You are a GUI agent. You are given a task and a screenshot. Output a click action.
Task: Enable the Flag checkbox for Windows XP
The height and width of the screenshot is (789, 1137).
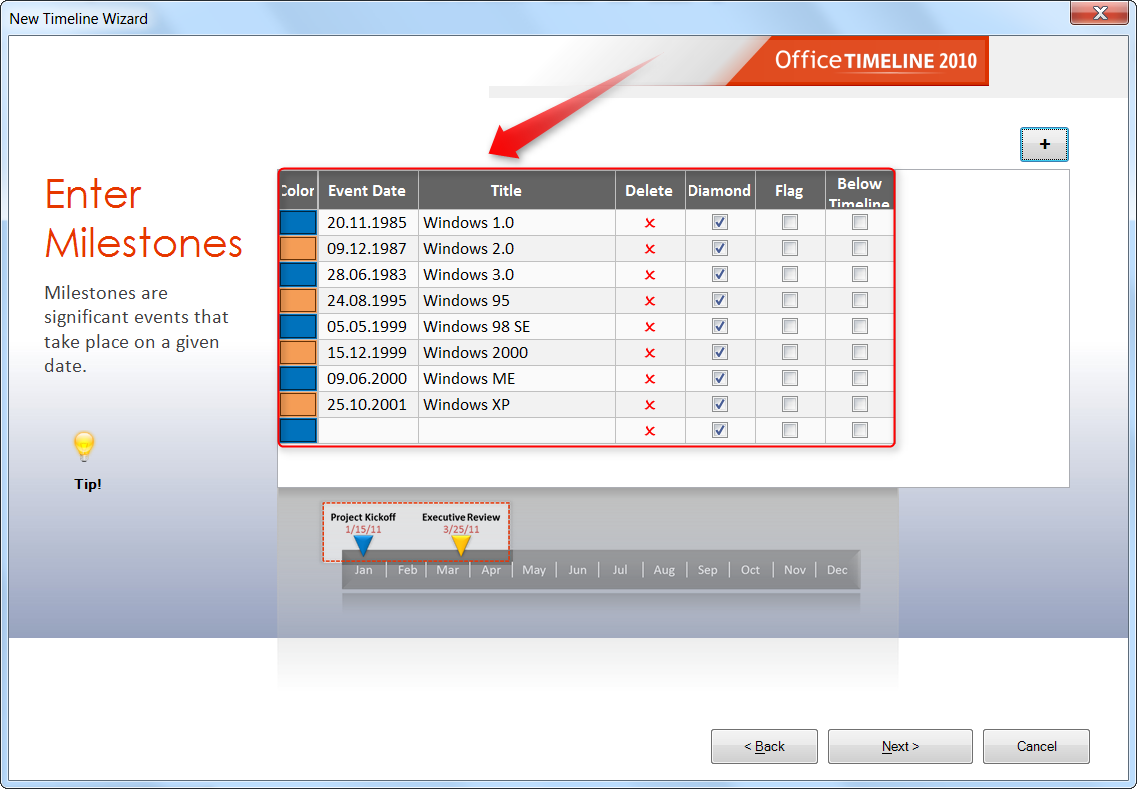point(789,404)
